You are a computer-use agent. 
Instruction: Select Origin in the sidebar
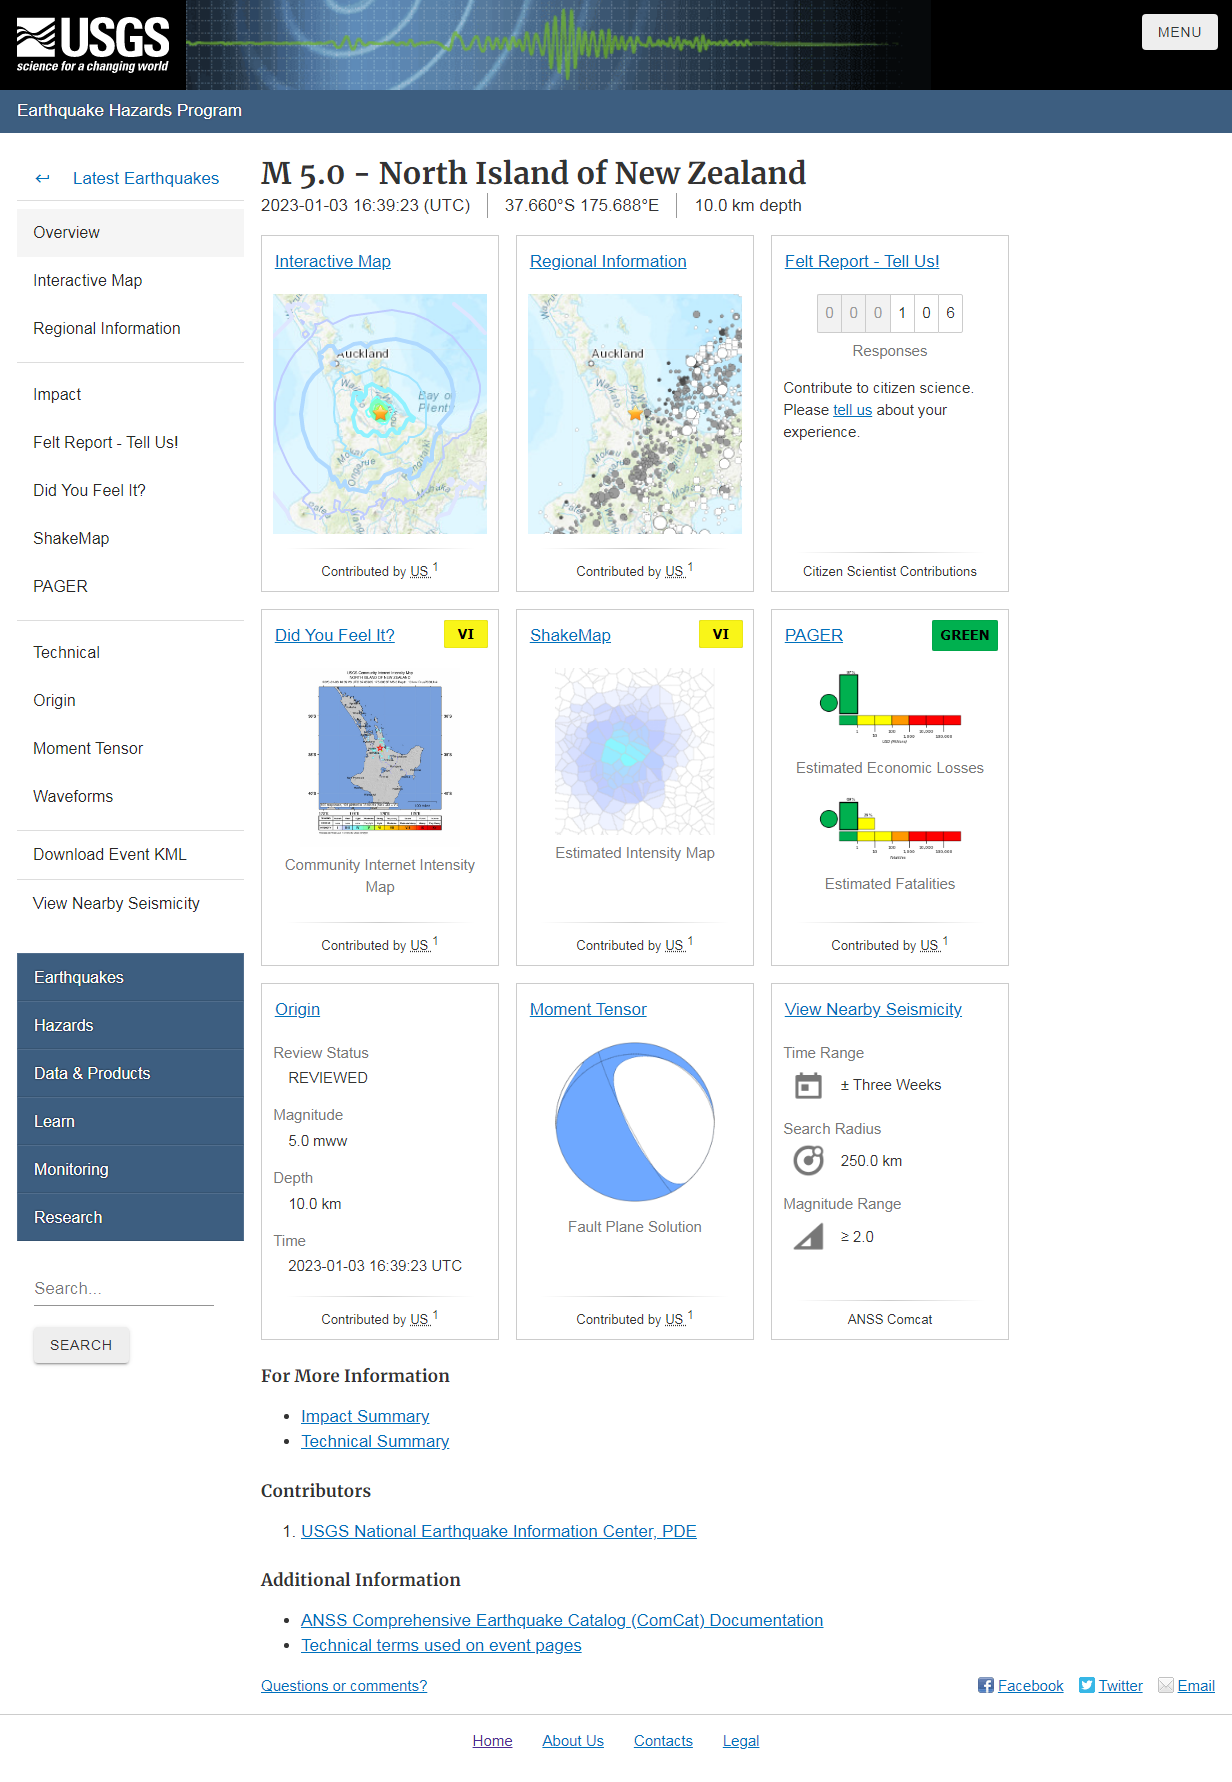130,700
